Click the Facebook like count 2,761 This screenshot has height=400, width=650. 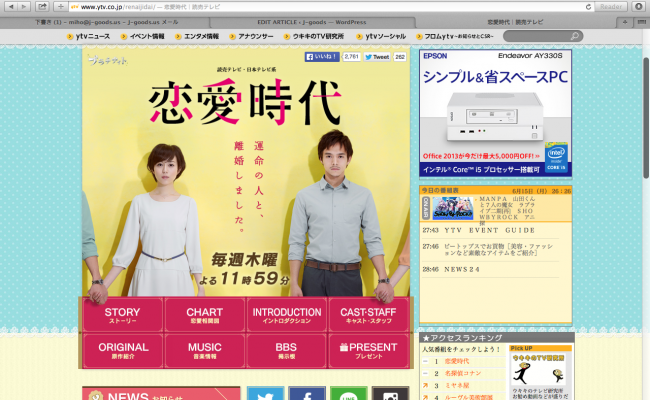pyautogui.click(x=351, y=57)
